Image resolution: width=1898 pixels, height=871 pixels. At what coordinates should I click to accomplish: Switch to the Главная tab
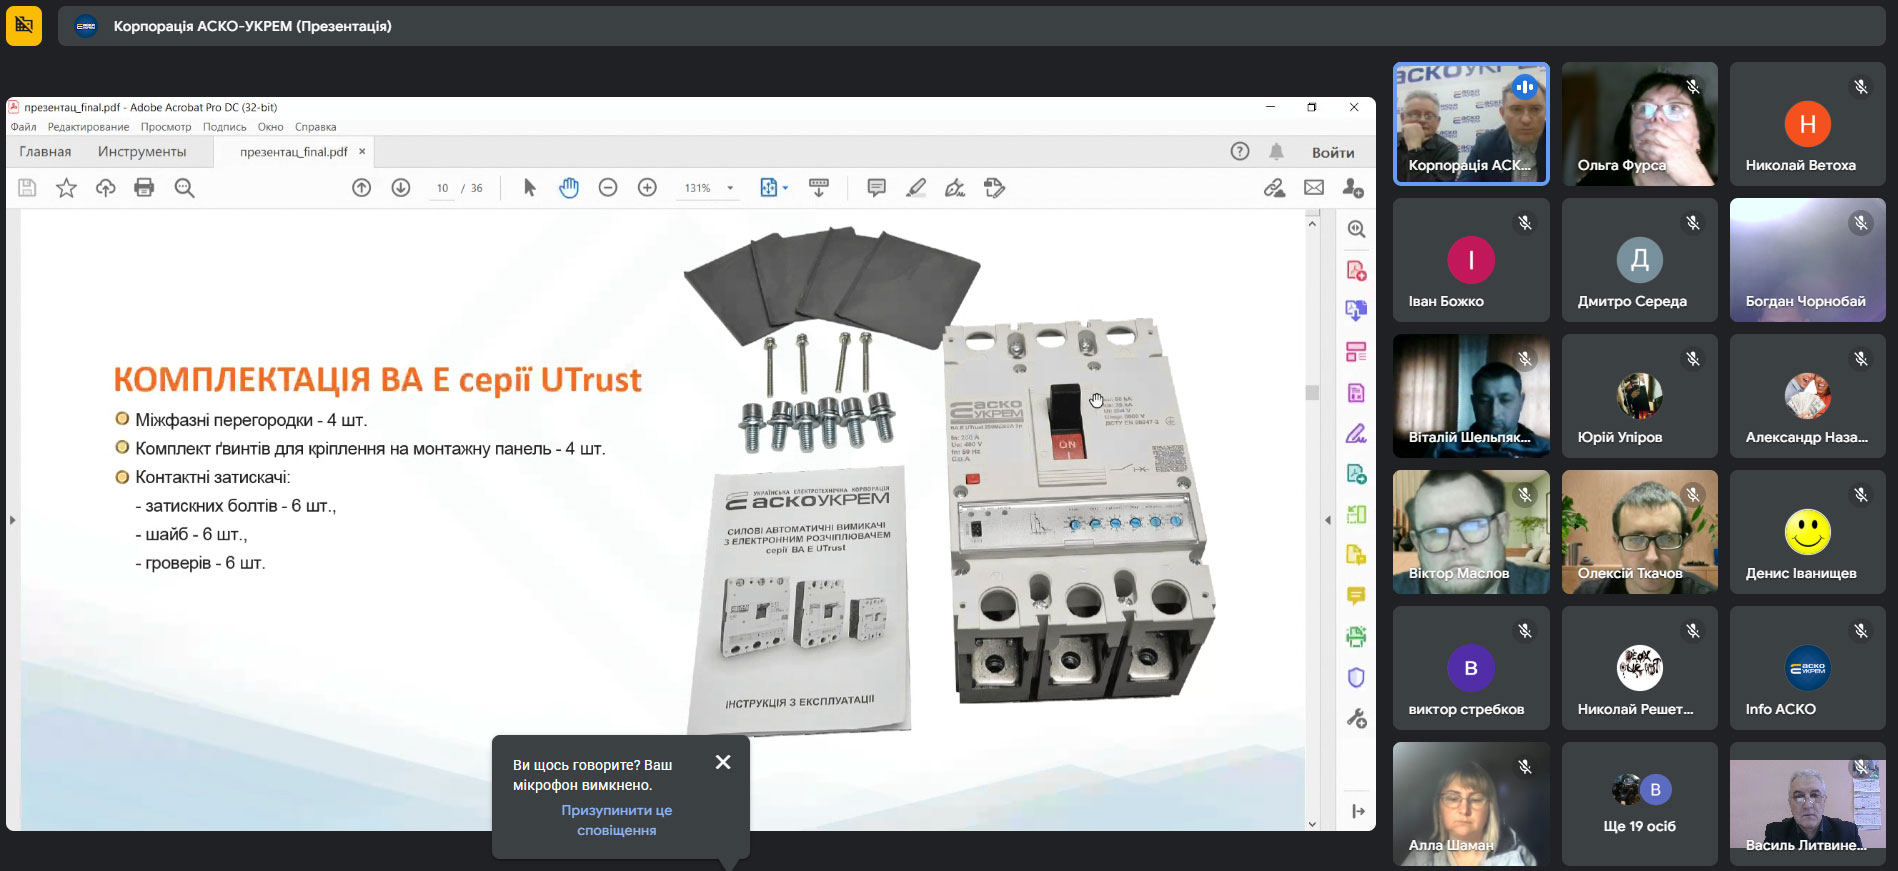[x=45, y=152]
